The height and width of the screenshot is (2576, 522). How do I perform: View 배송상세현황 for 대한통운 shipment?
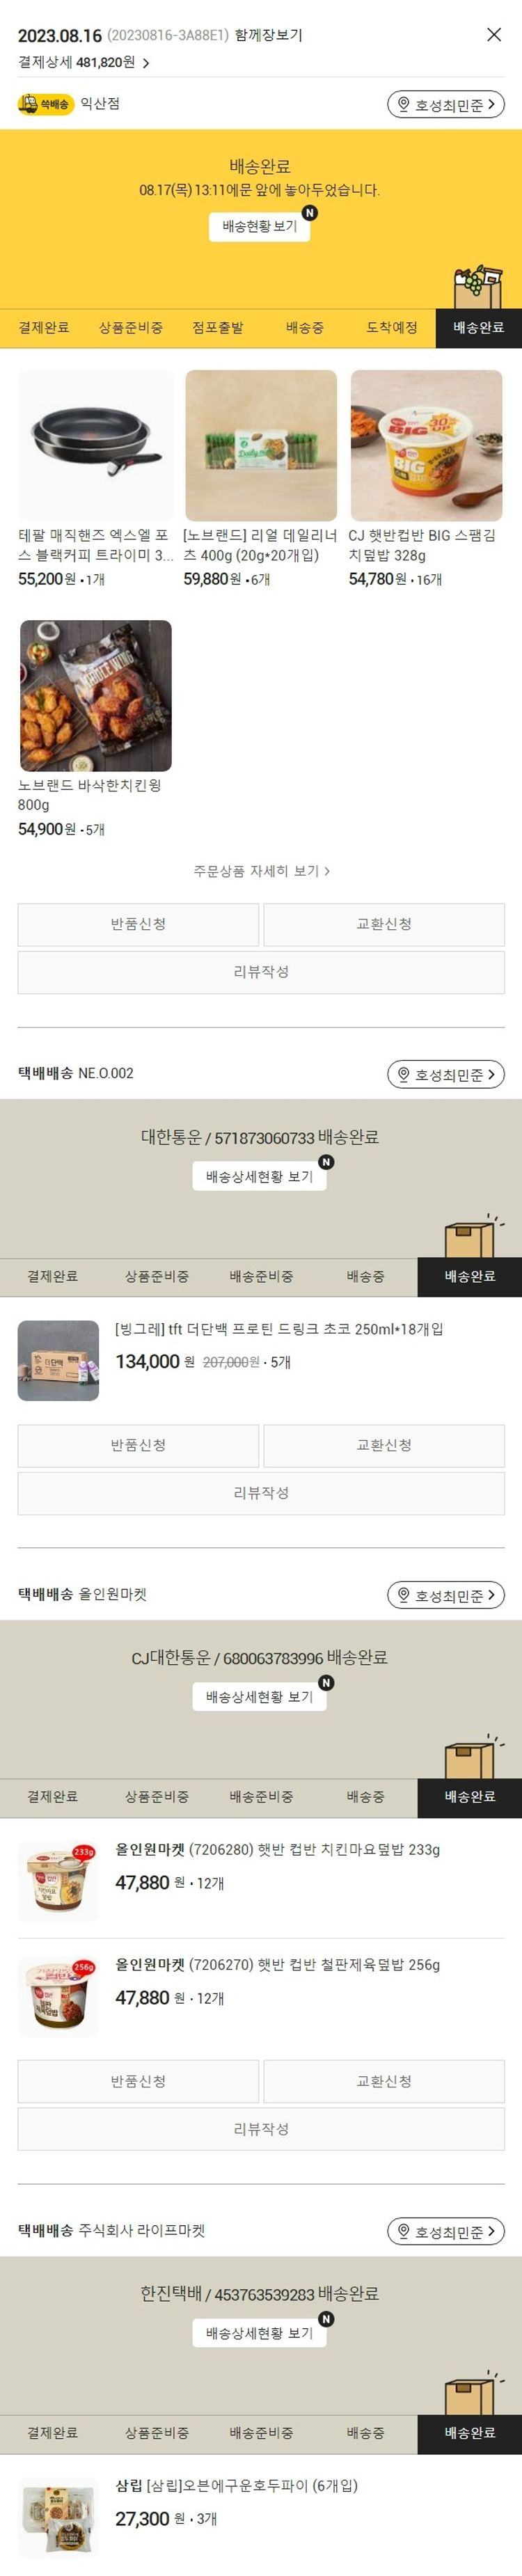coord(260,1177)
